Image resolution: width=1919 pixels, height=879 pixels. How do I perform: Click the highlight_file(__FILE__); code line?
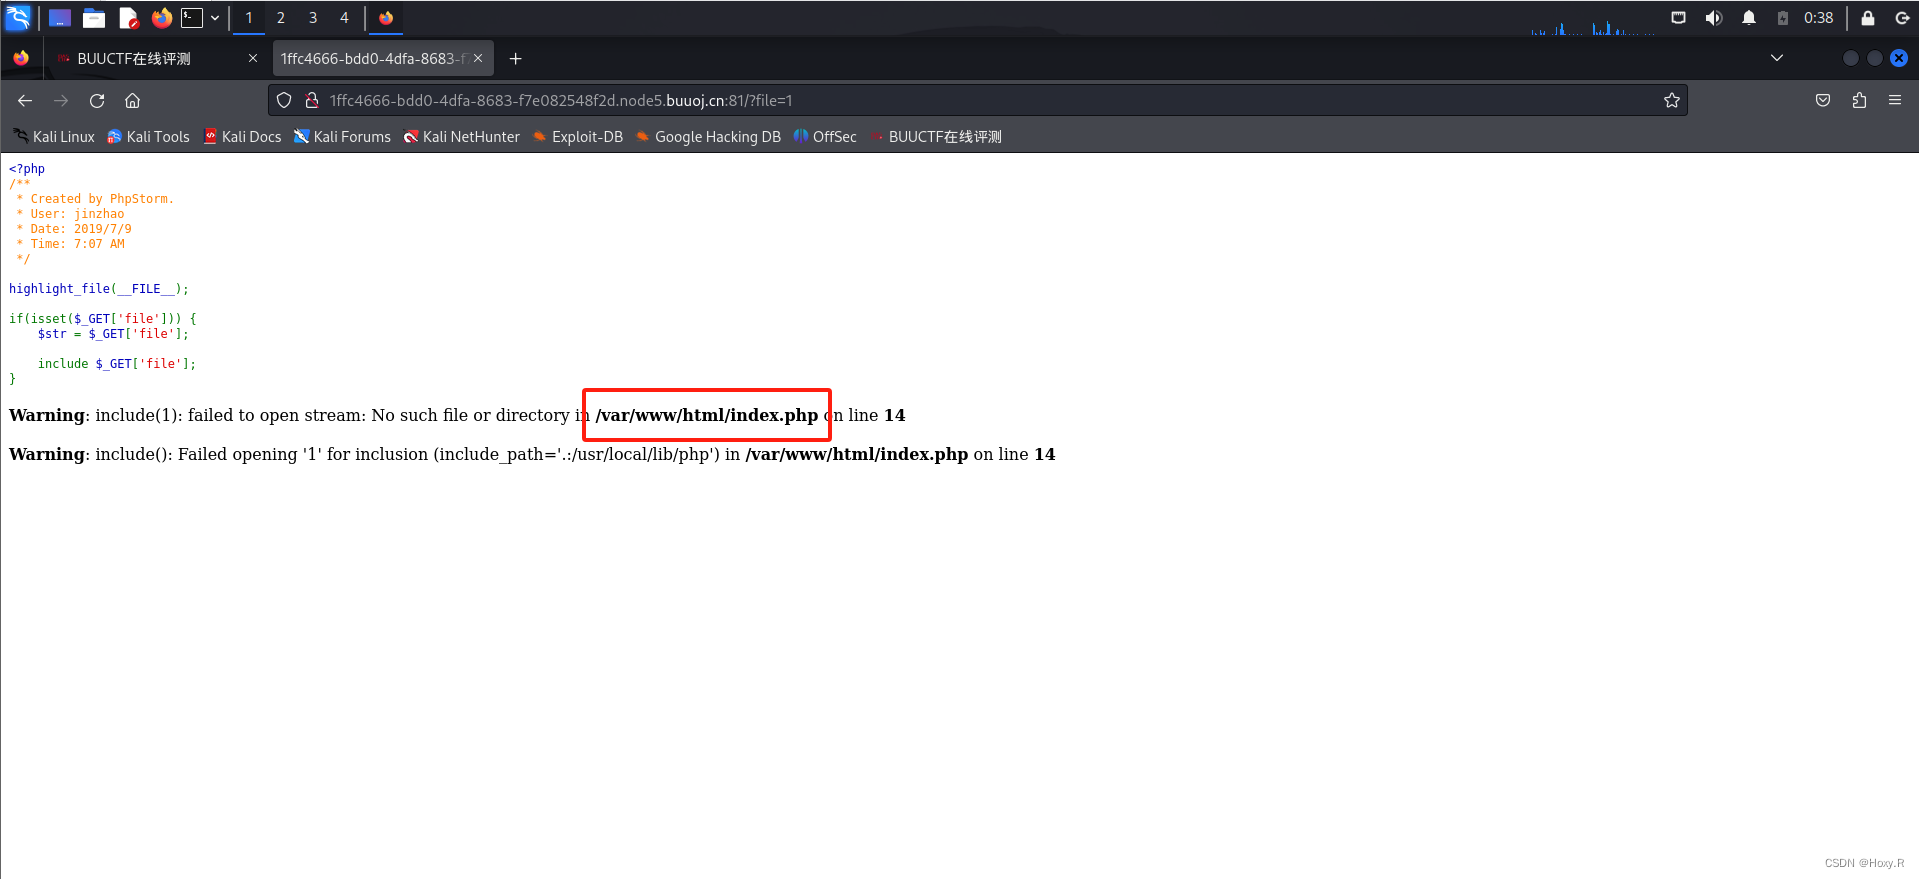pos(99,289)
